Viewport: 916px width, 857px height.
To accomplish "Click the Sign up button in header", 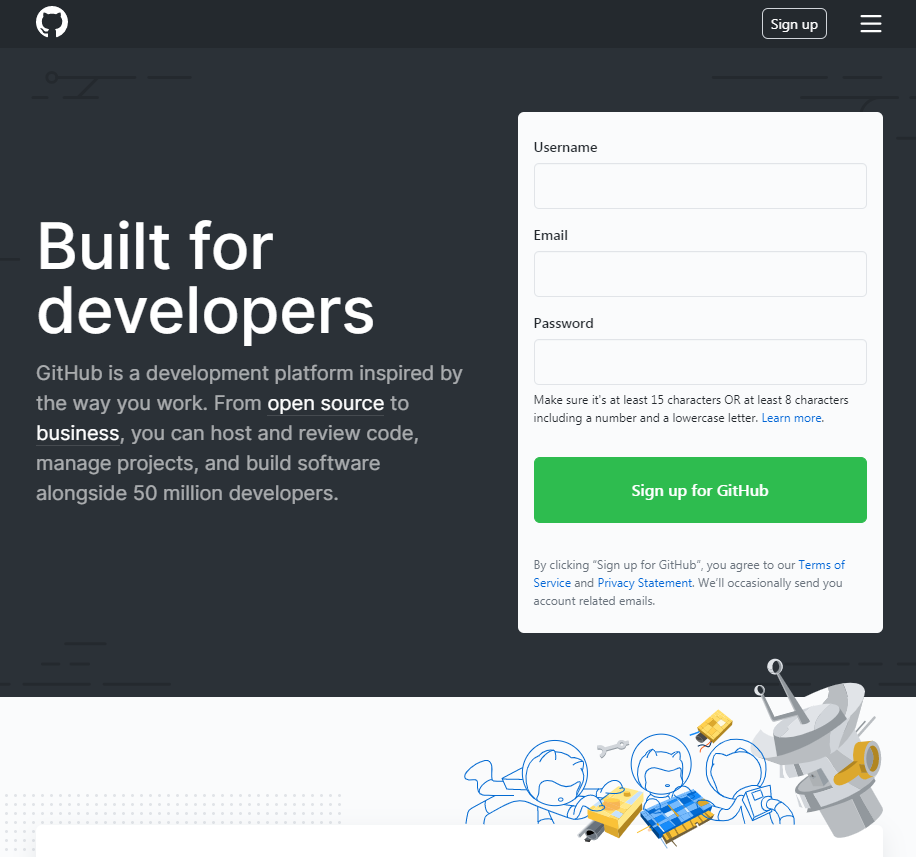I will (x=794, y=24).
